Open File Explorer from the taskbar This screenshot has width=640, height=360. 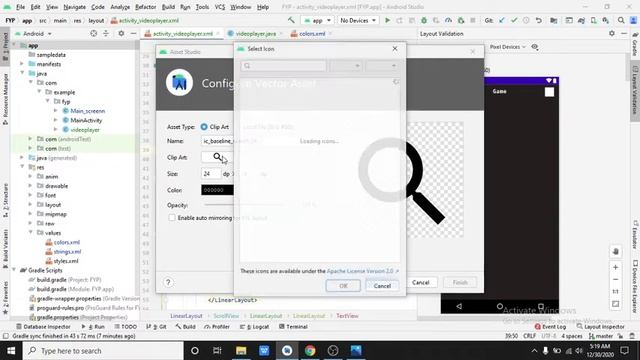coord(241,351)
